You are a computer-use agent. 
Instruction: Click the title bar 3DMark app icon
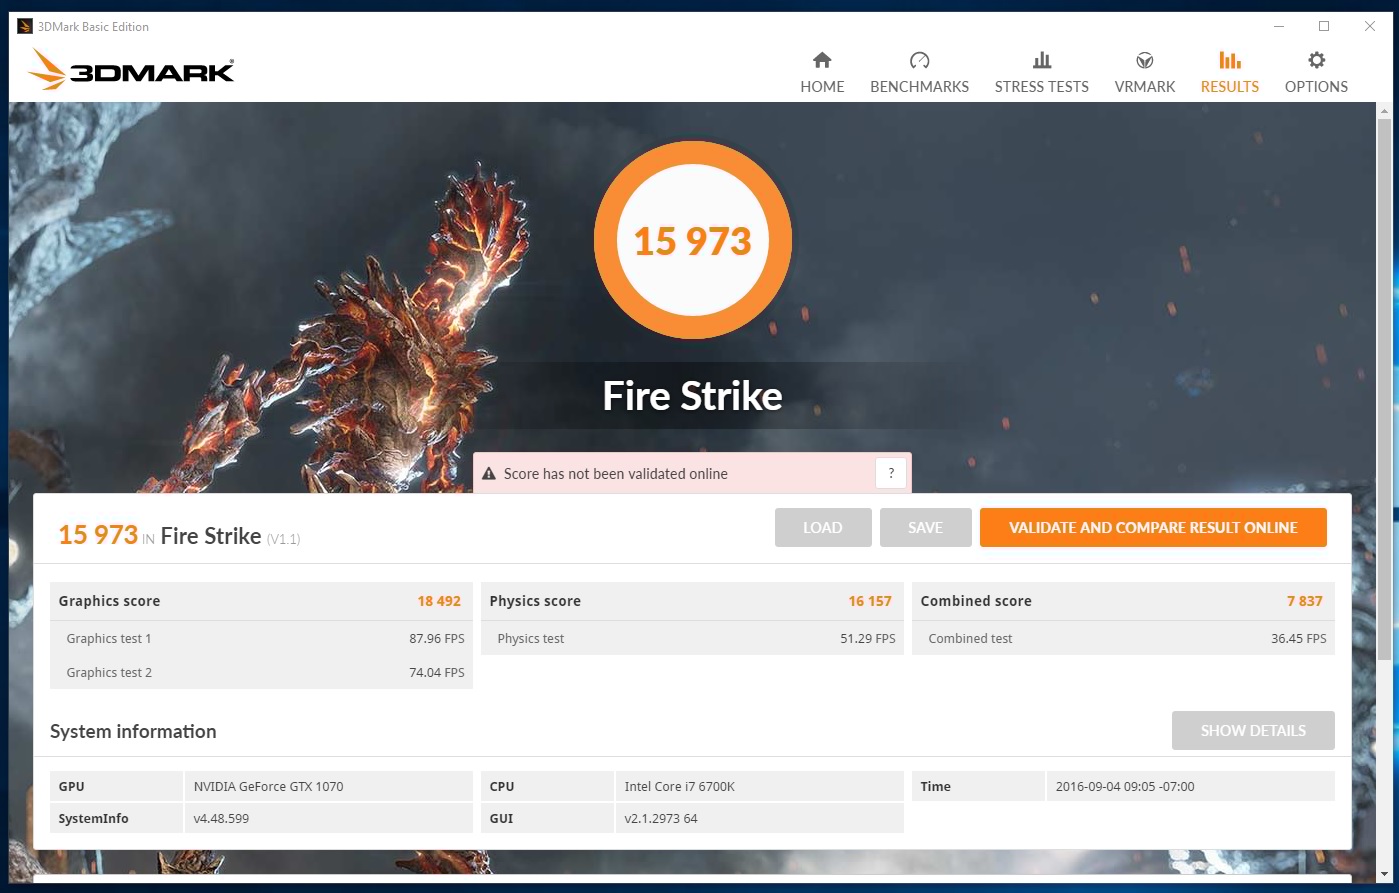(x=25, y=27)
